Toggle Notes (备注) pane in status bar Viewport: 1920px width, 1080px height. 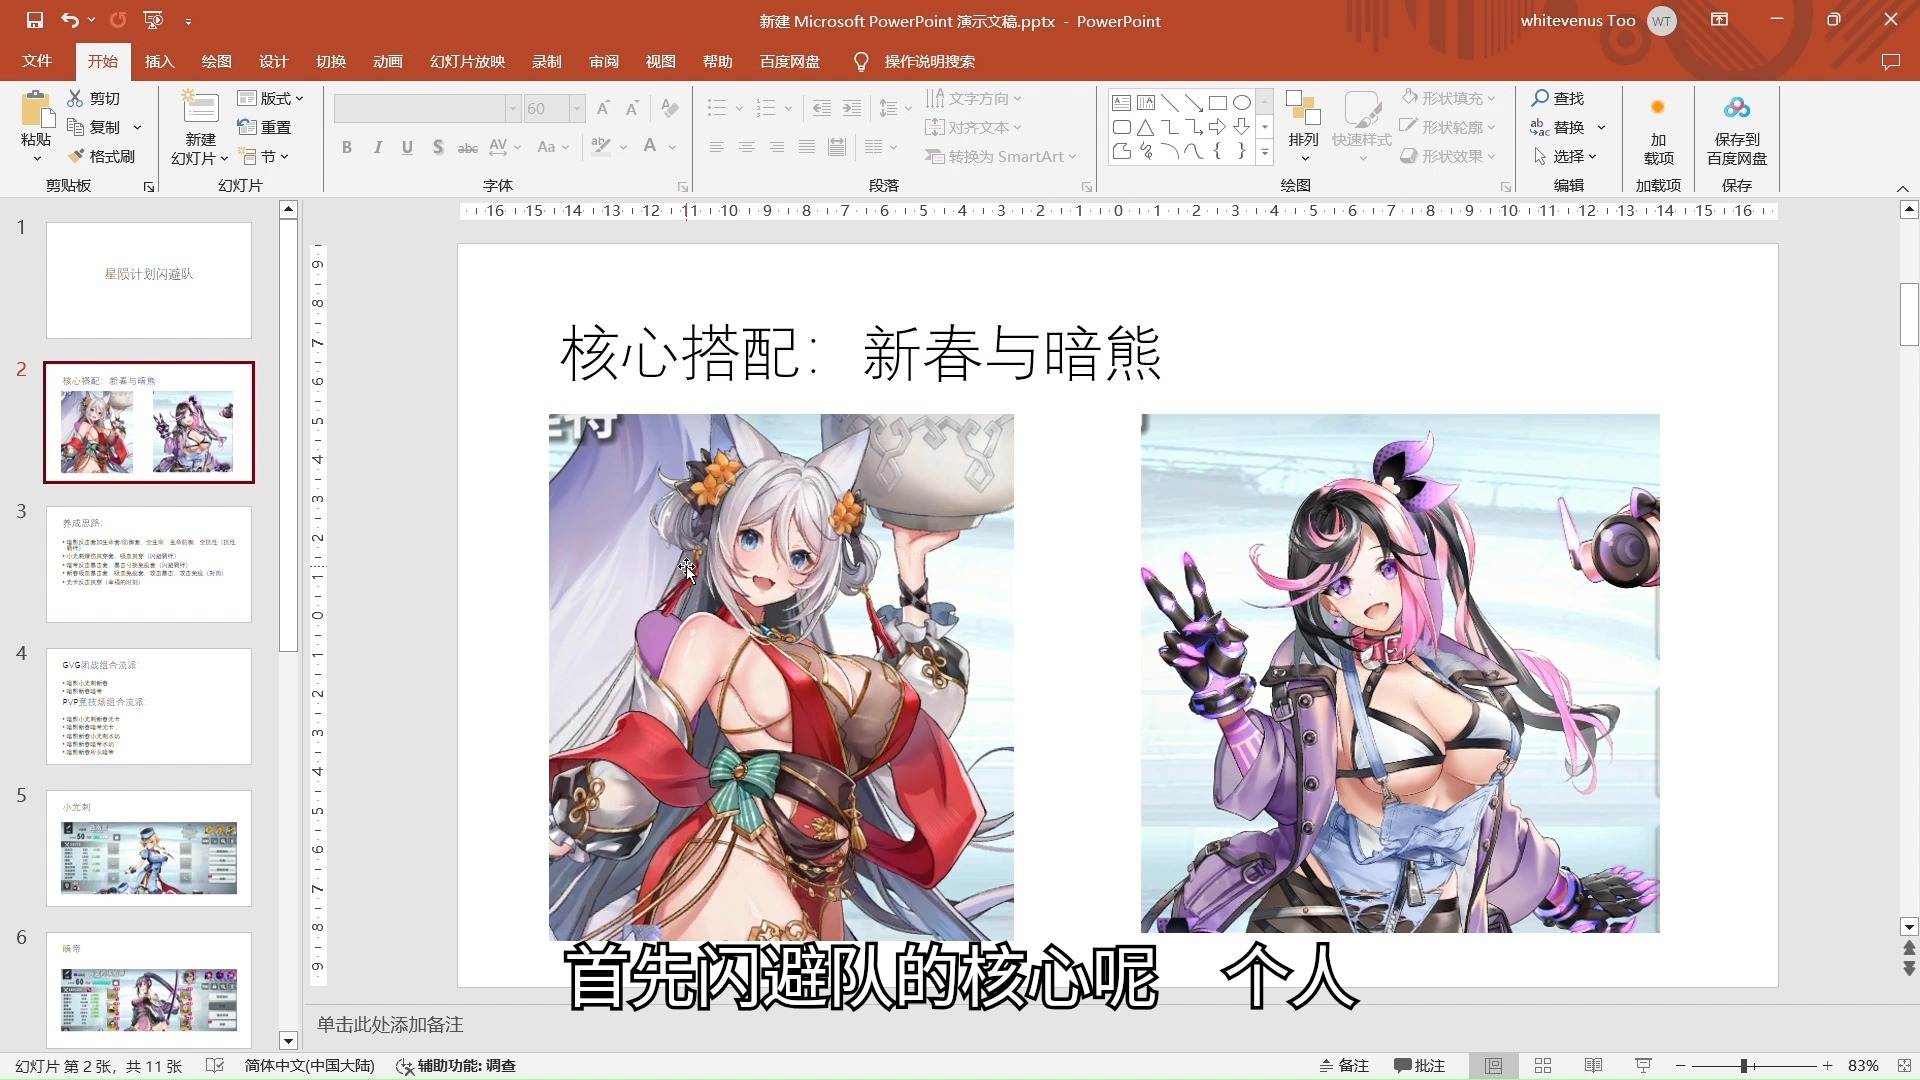coord(1344,1066)
